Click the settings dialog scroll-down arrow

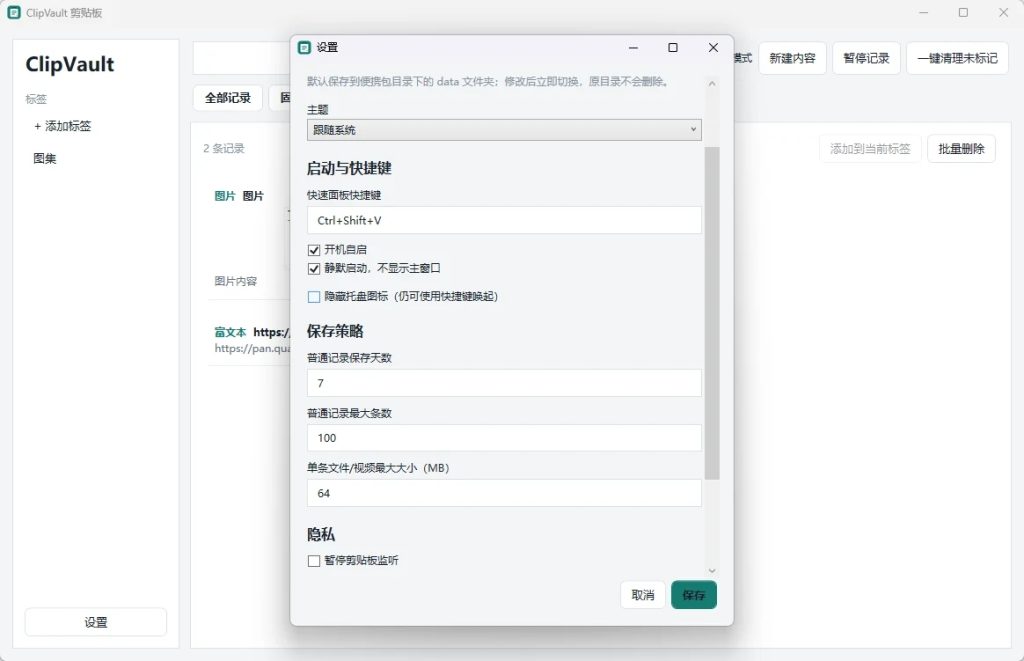(712, 571)
